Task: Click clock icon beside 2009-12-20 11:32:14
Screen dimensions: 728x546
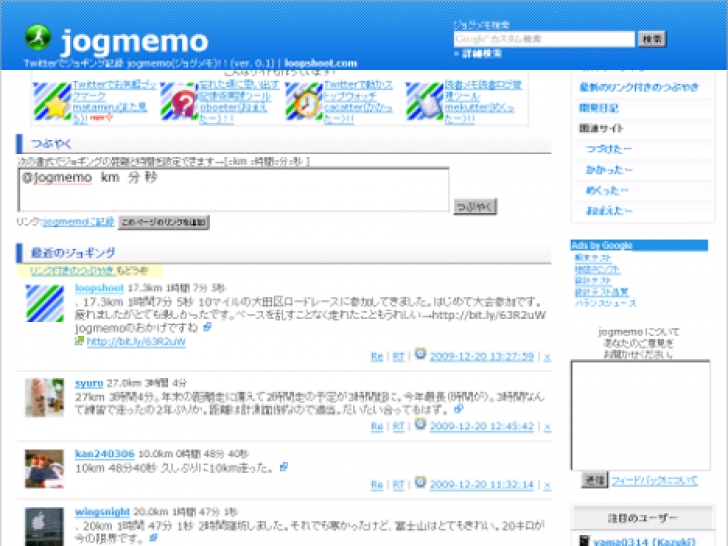Action: 420,482
